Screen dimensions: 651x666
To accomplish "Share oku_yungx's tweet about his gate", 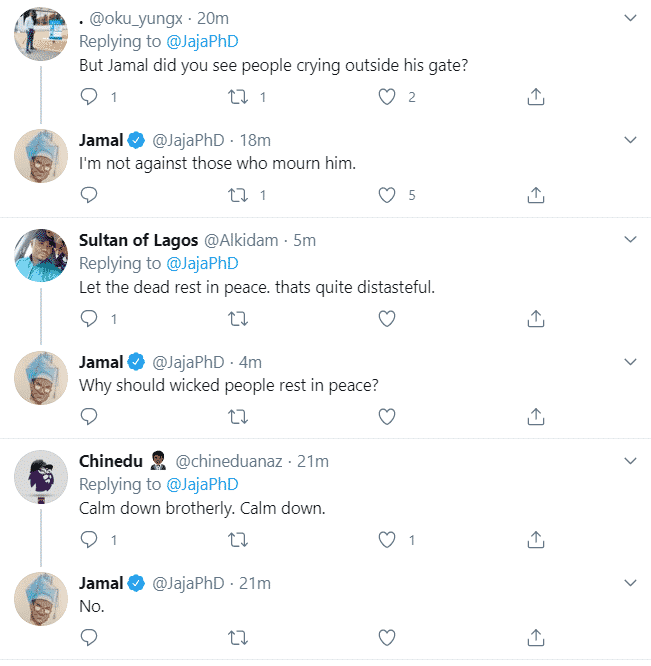I will click(536, 97).
